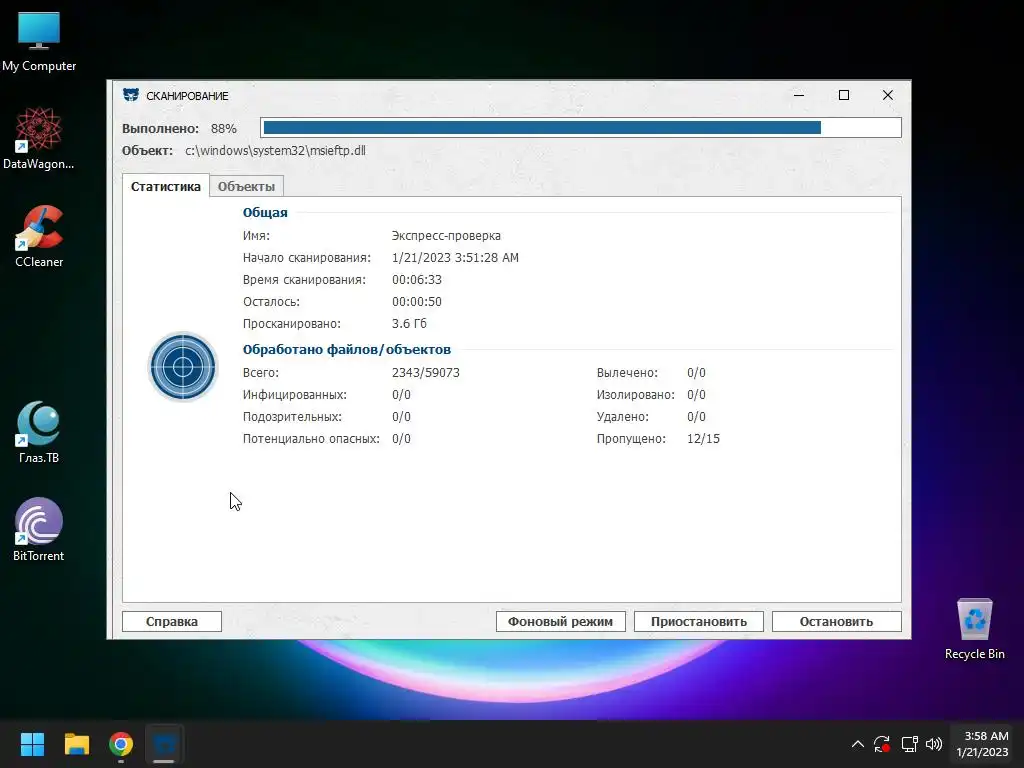Click the radar target scan icon
Screen dimensions: 1024x768
click(x=183, y=366)
